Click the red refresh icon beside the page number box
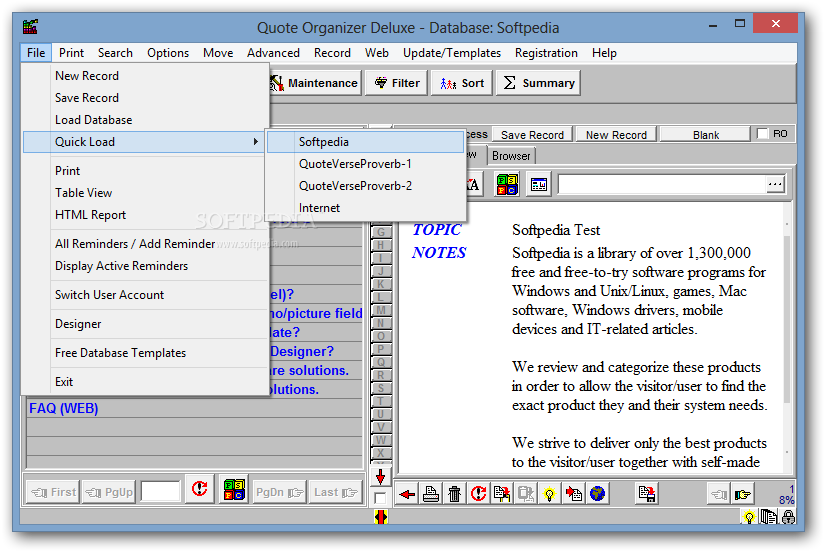This screenshot has width=825, height=552. (x=199, y=490)
